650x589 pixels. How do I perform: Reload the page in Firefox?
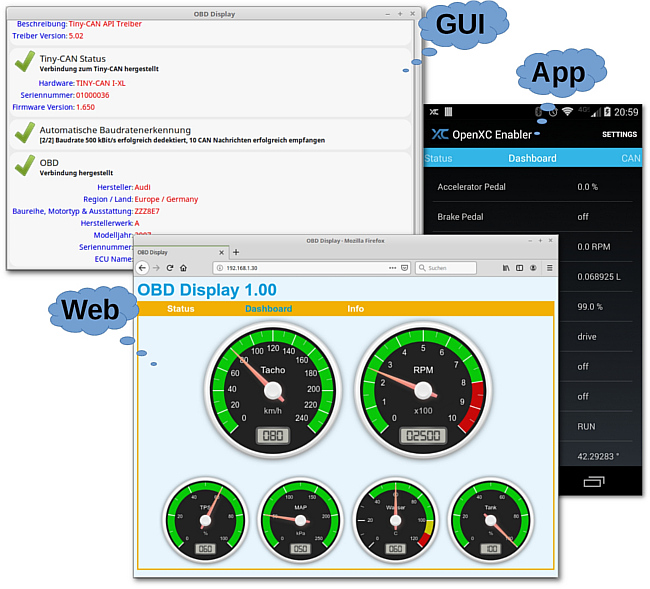pyautogui.click(x=170, y=268)
